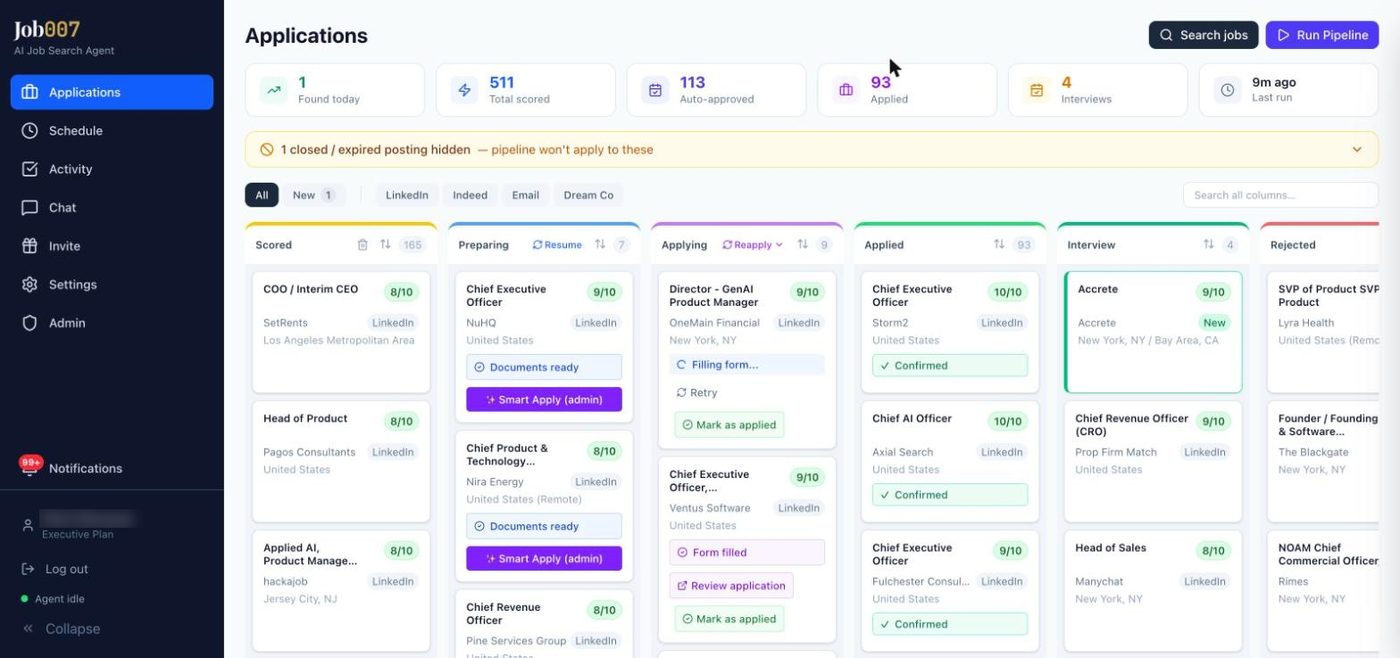This screenshot has height=658, width=1400.
Task: Click Confirmed badge on Storm2 card
Action: (950, 365)
